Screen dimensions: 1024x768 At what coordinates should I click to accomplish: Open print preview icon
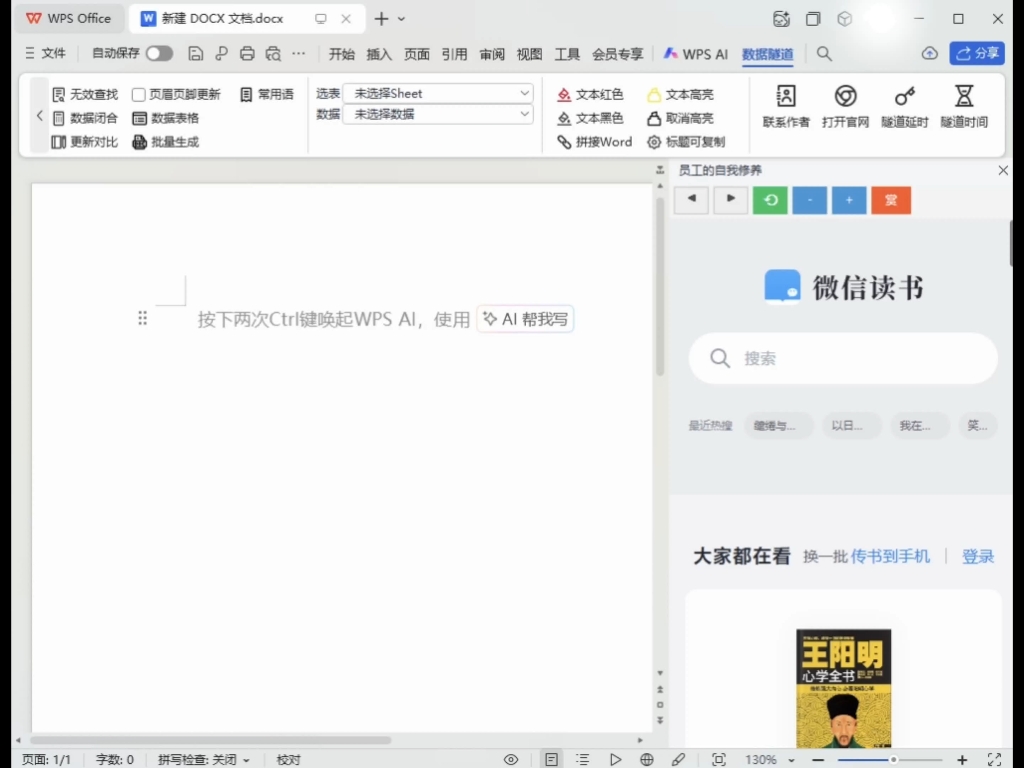click(x=273, y=54)
